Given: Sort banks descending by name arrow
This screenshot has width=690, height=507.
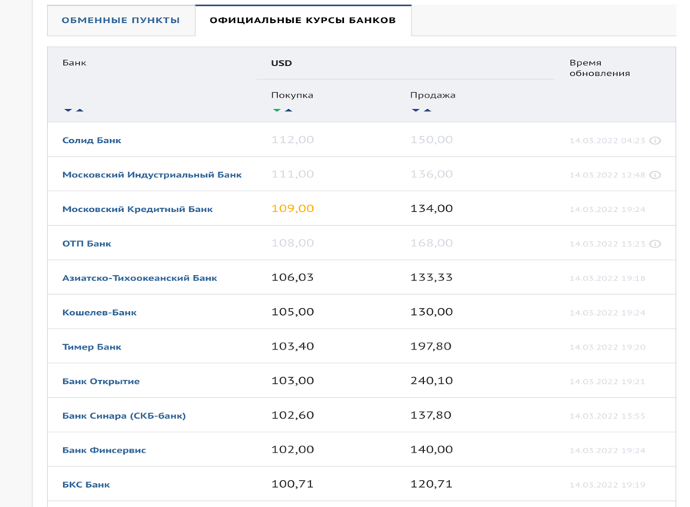Looking at the screenshot, I should pos(68,111).
